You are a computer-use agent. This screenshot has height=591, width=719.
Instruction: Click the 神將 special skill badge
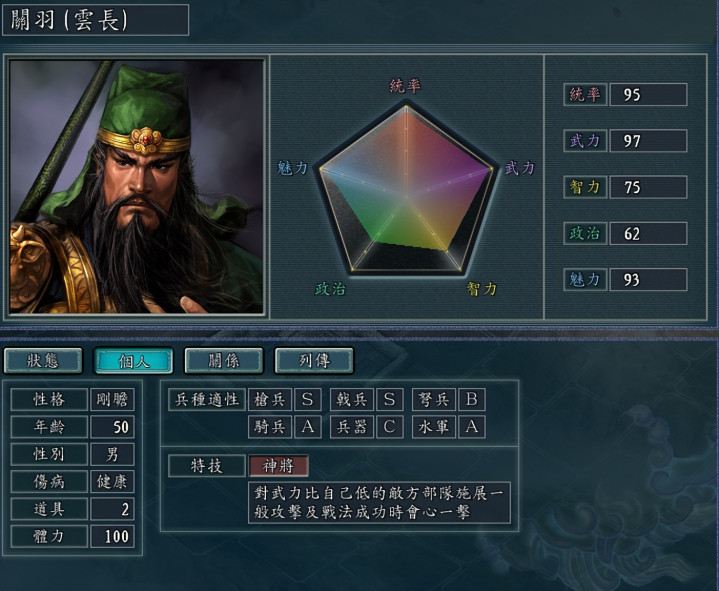(278, 466)
